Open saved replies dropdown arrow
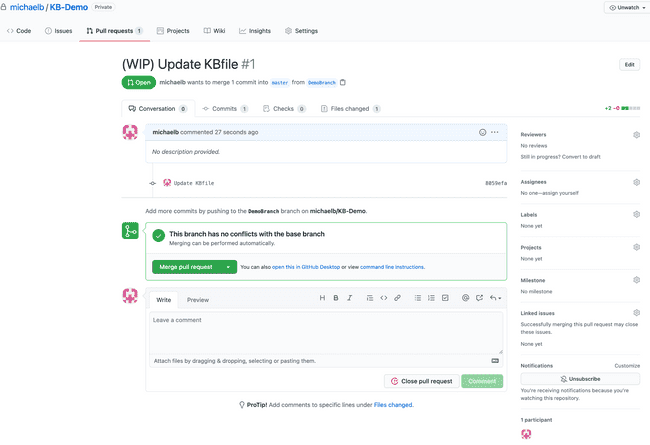 pyautogui.click(x=495, y=298)
